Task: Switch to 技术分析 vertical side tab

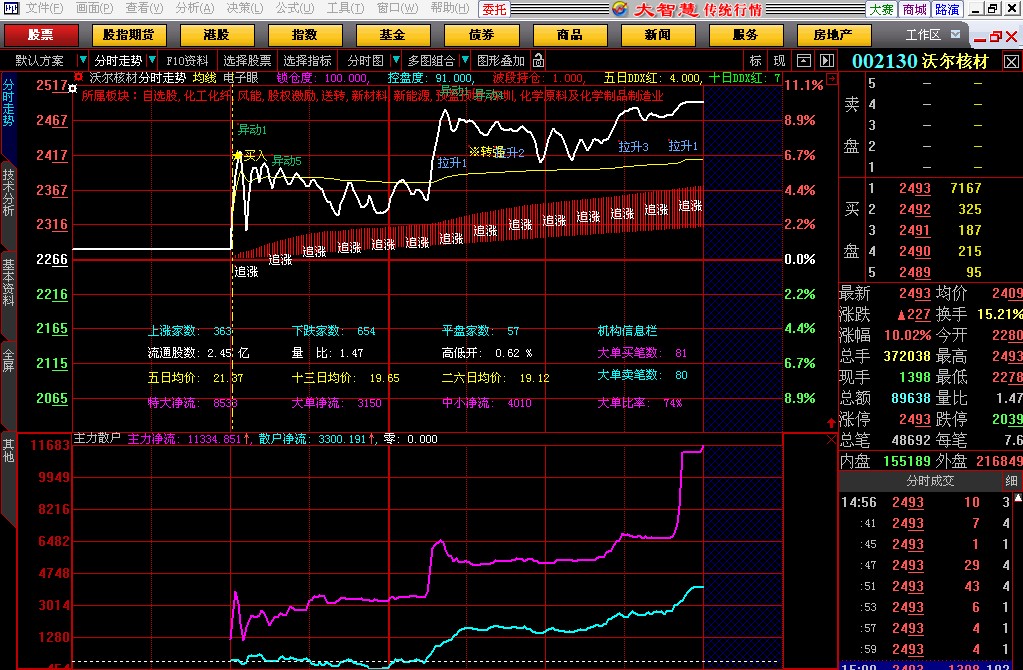Action: pos(8,193)
